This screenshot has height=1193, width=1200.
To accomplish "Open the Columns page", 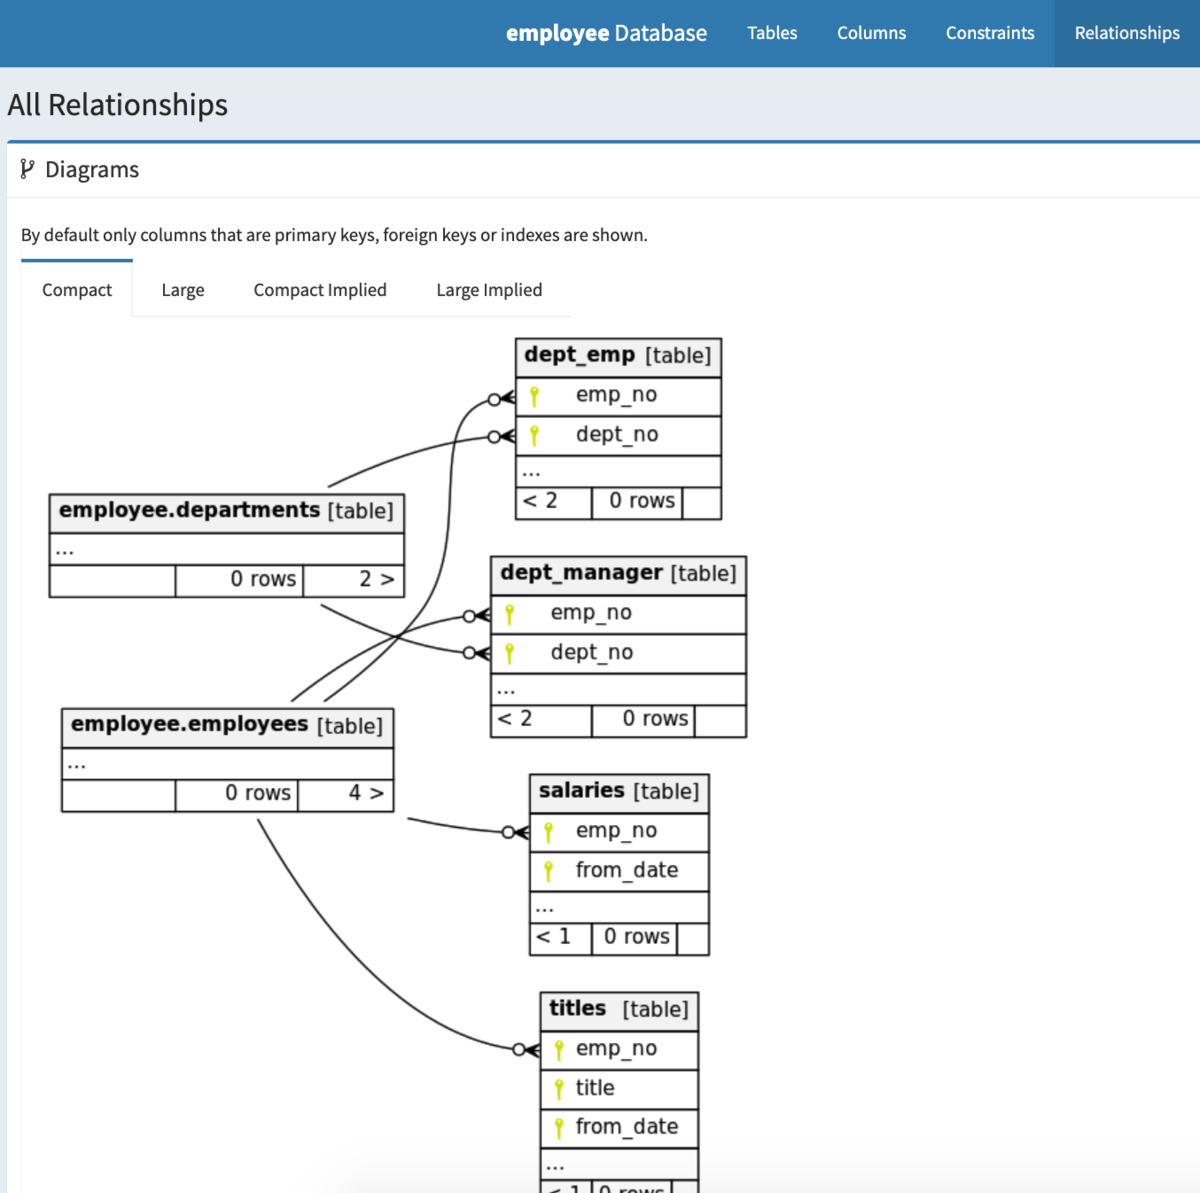I will pos(871,33).
